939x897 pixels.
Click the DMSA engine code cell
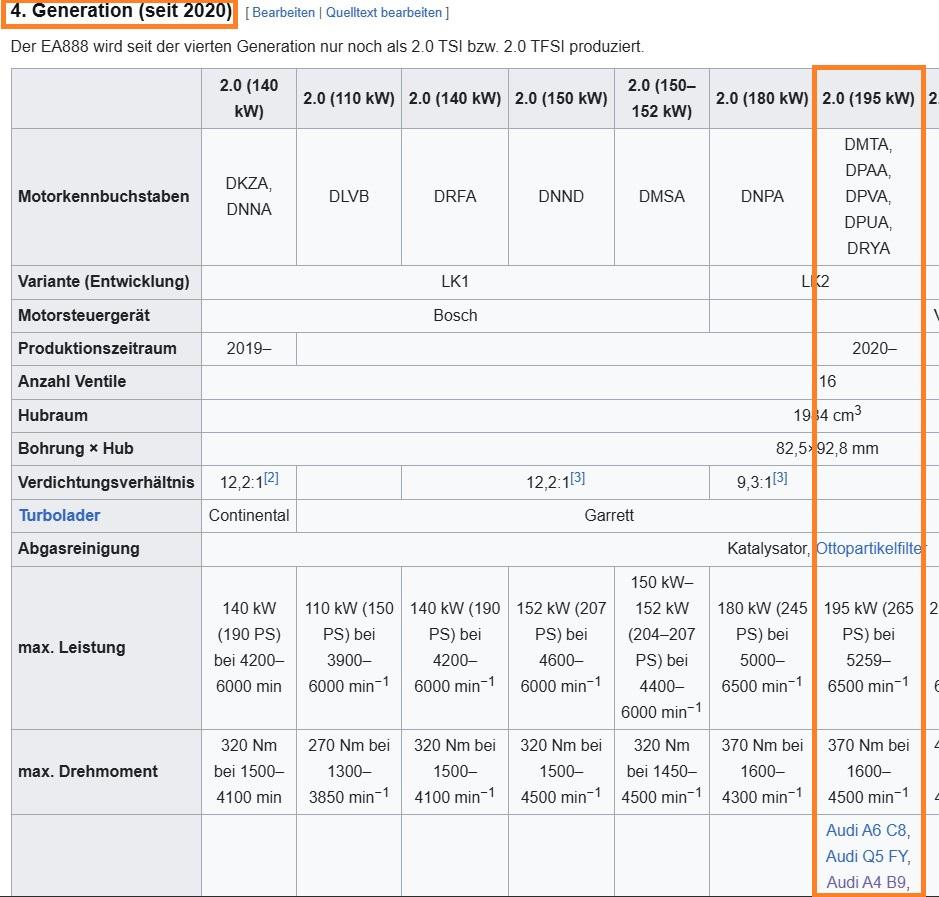pyautogui.click(x=662, y=196)
